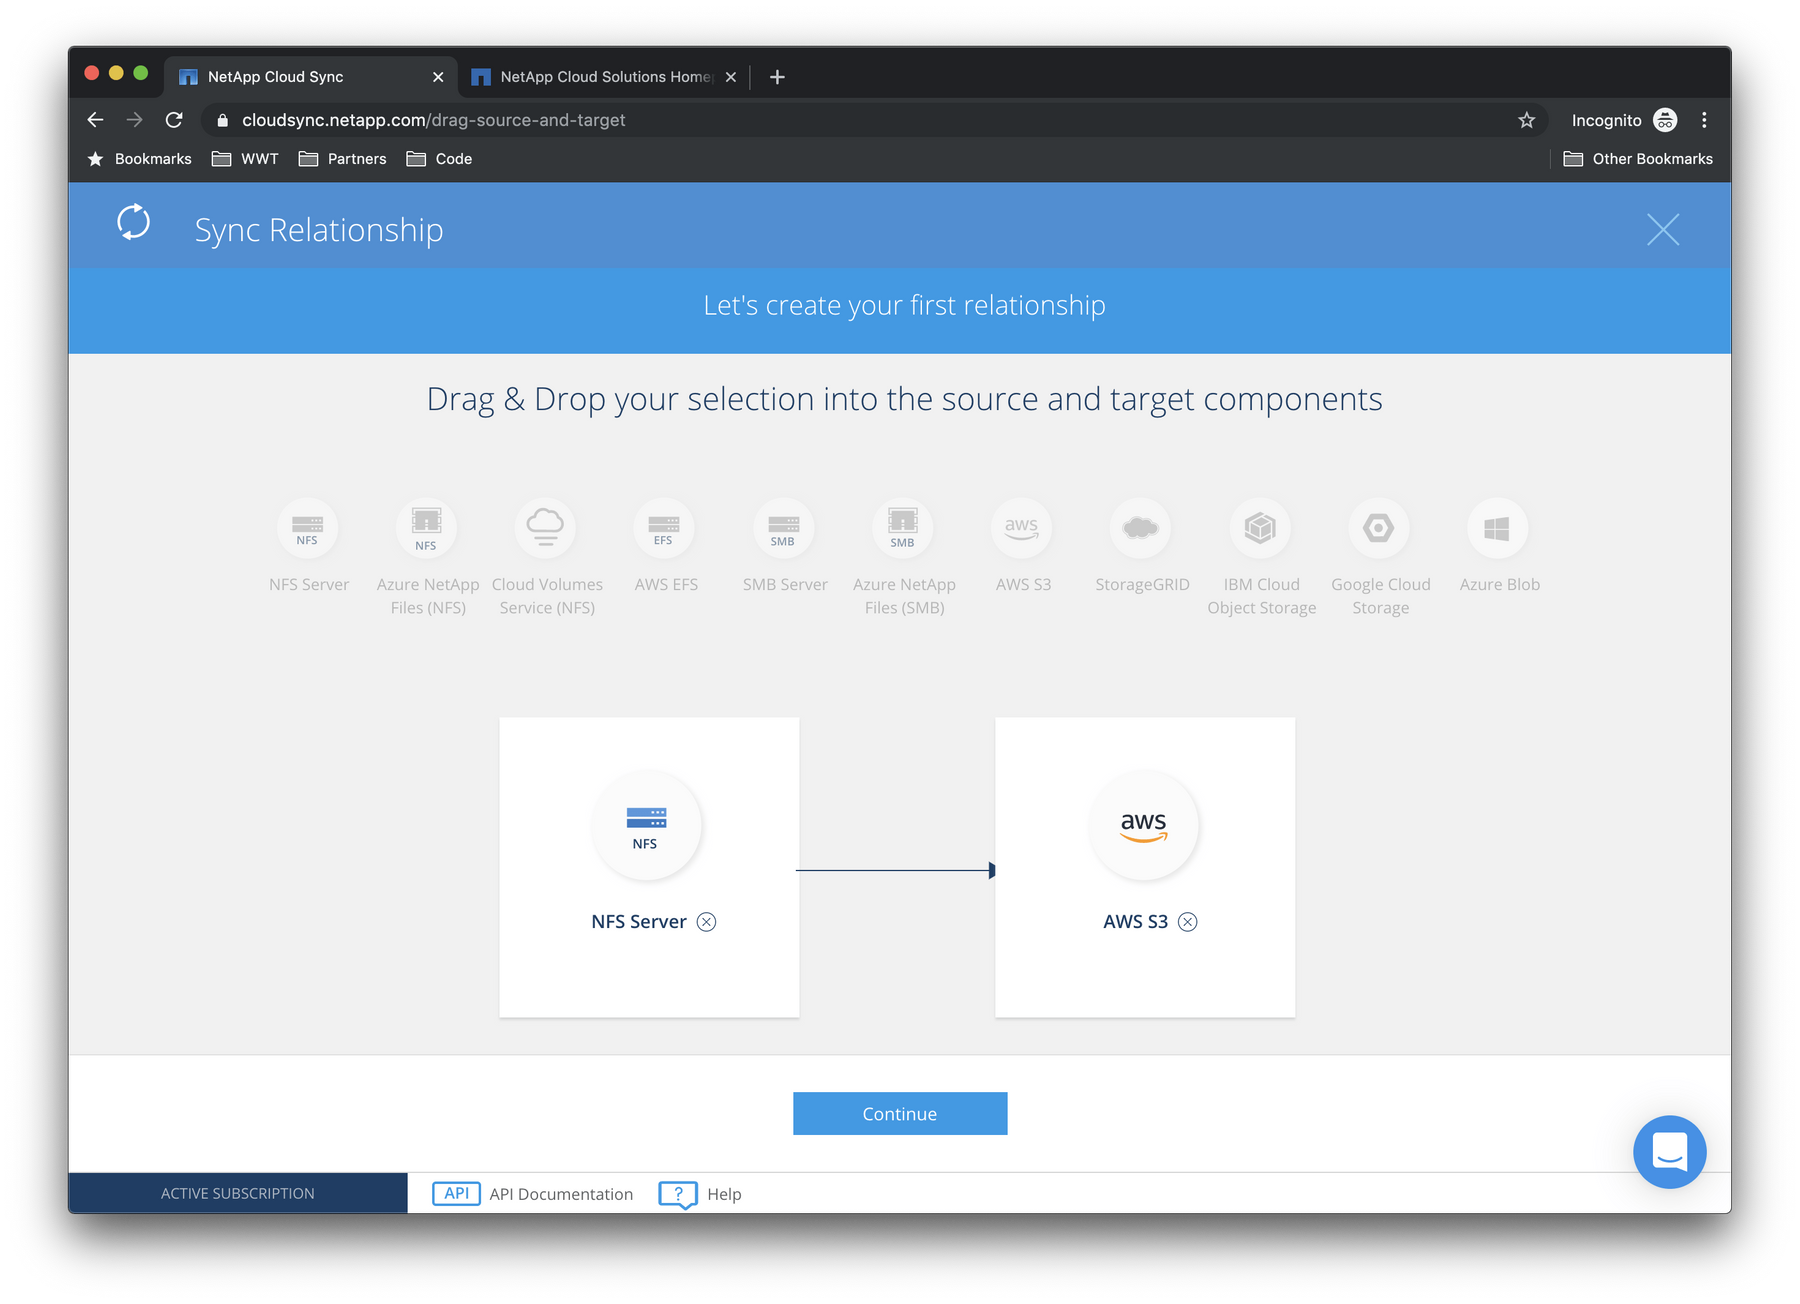Choose the StorageGRID cloud icon
This screenshot has width=1800, height=1304.
coord(1141,527)
